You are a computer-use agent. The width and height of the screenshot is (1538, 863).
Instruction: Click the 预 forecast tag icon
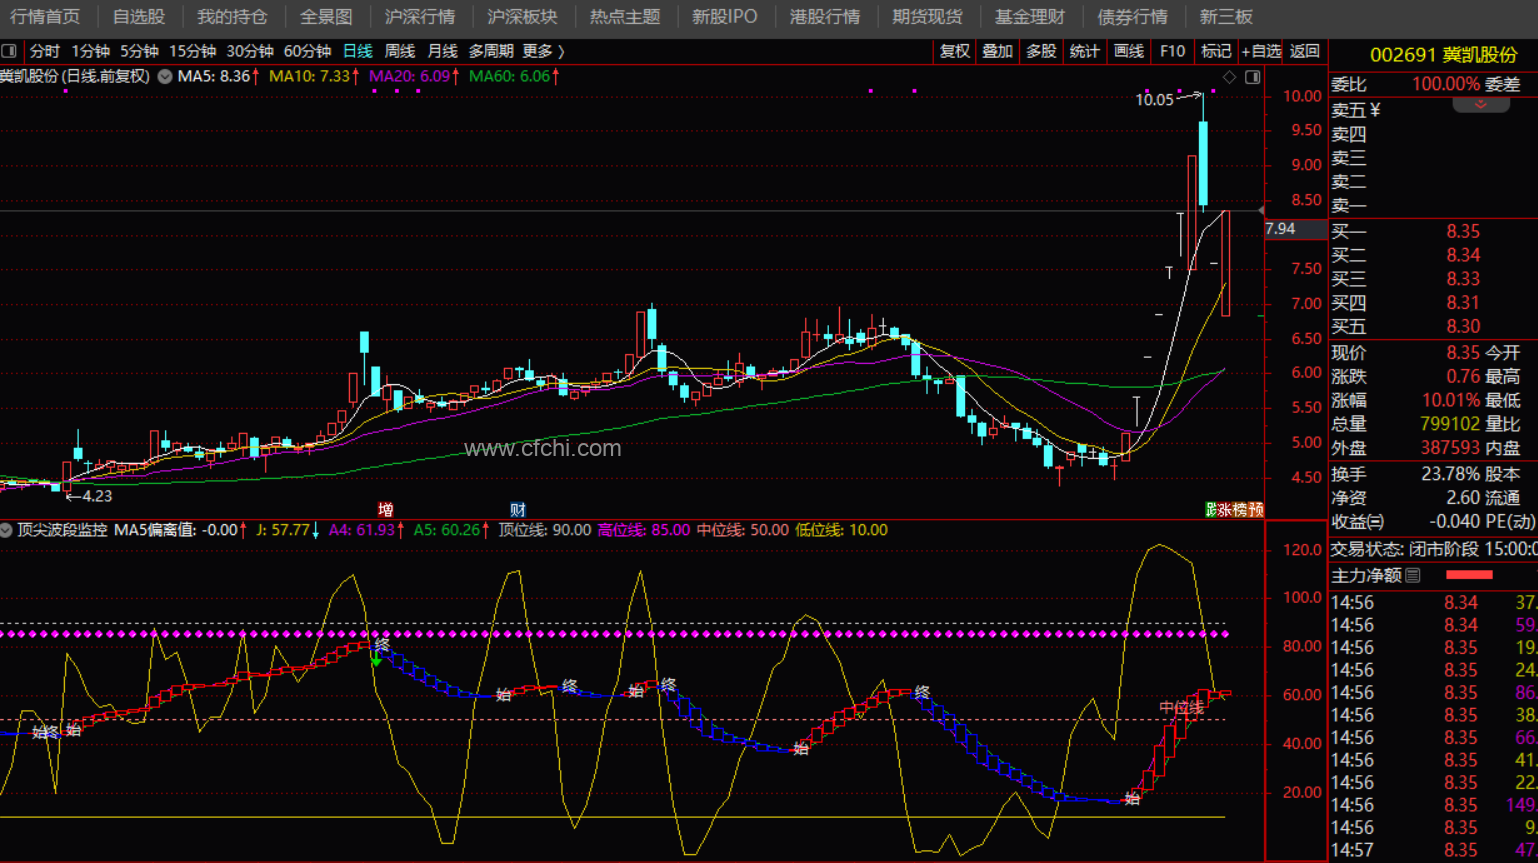(x=1256, y=510)
